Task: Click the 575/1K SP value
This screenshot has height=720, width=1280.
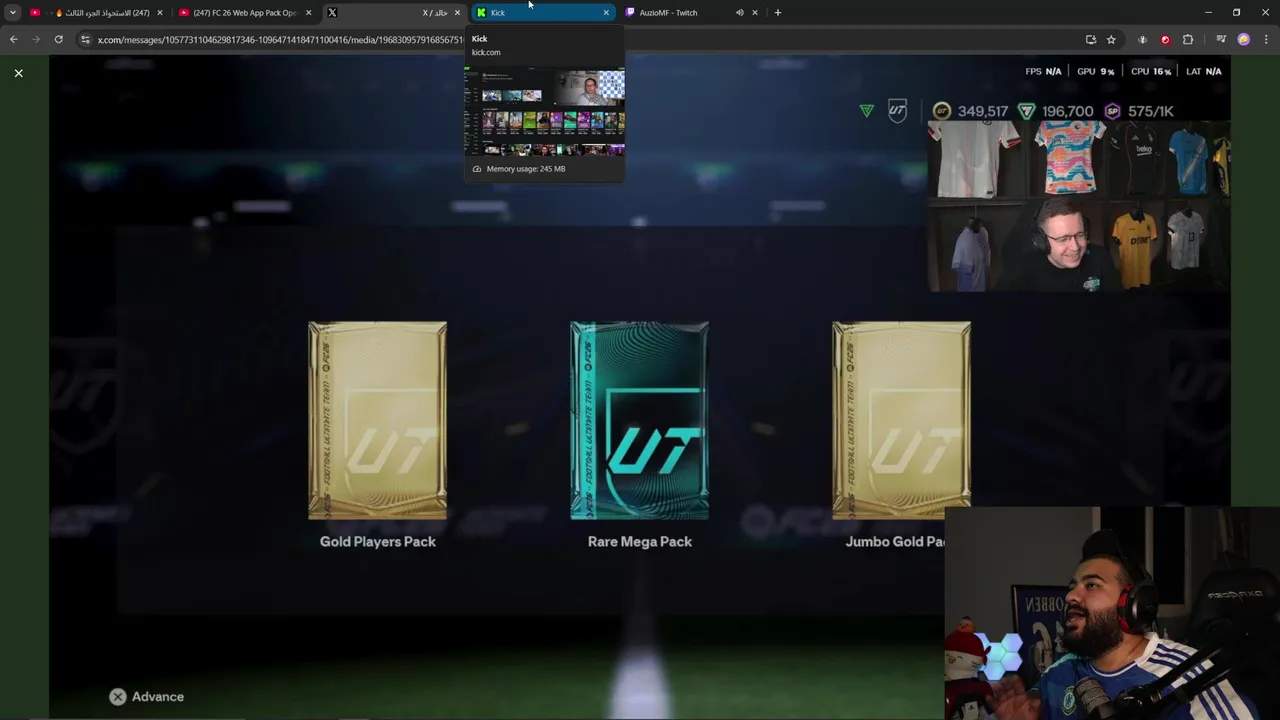Action: tap(1150, 111)
